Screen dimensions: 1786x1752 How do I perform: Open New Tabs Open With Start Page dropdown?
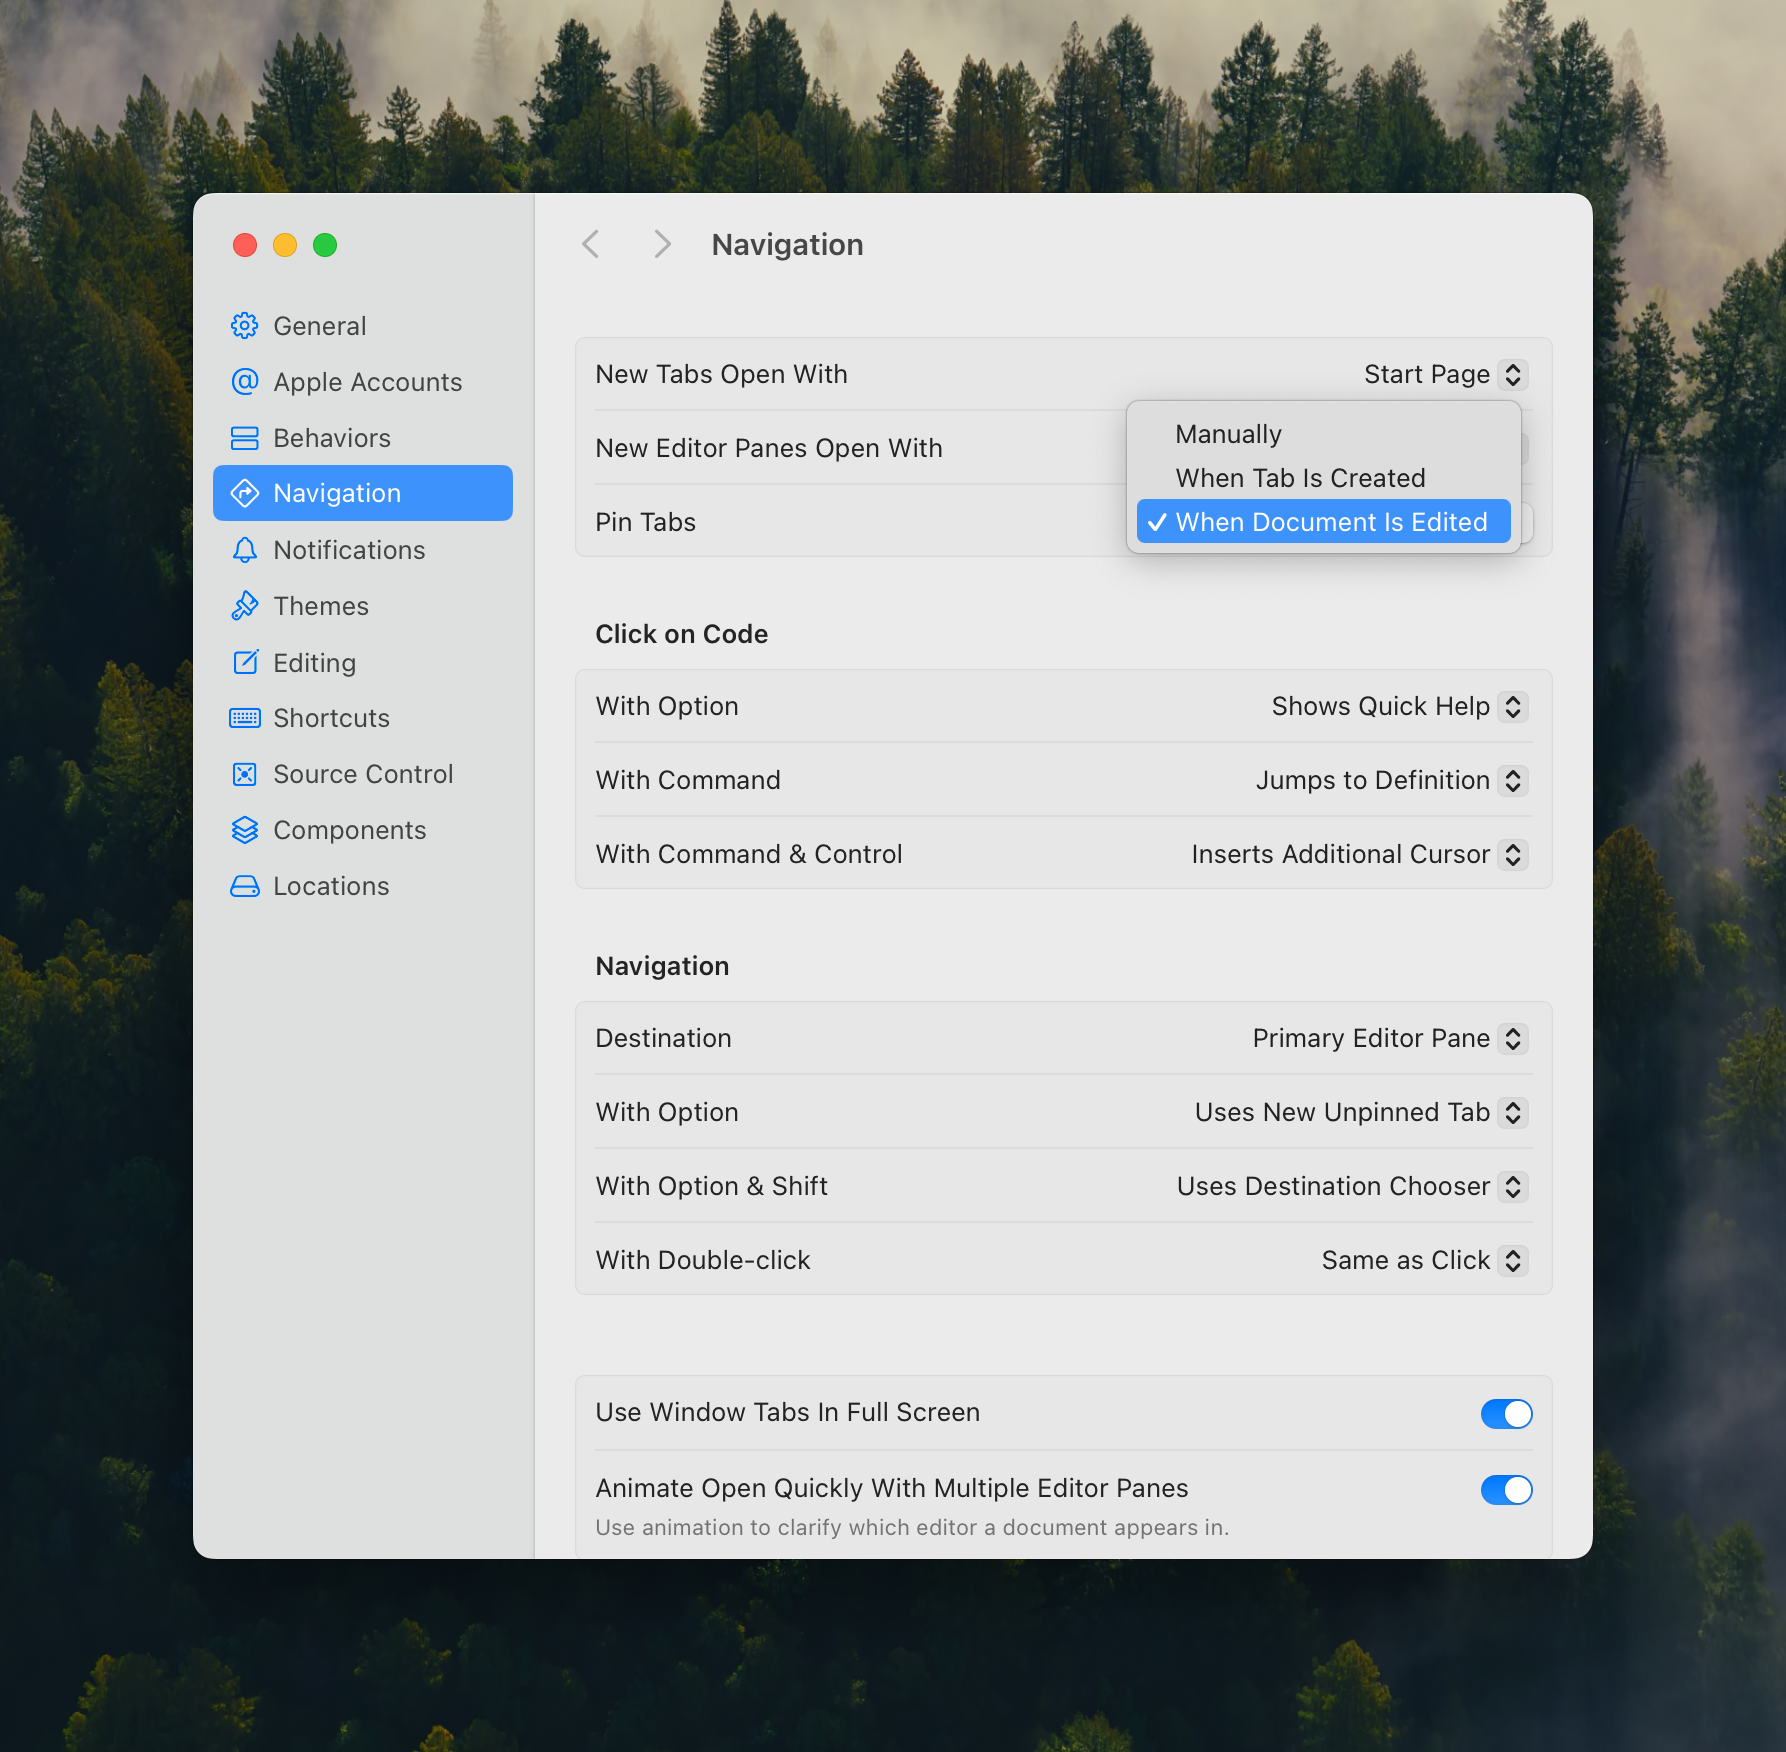point(1446,374)
